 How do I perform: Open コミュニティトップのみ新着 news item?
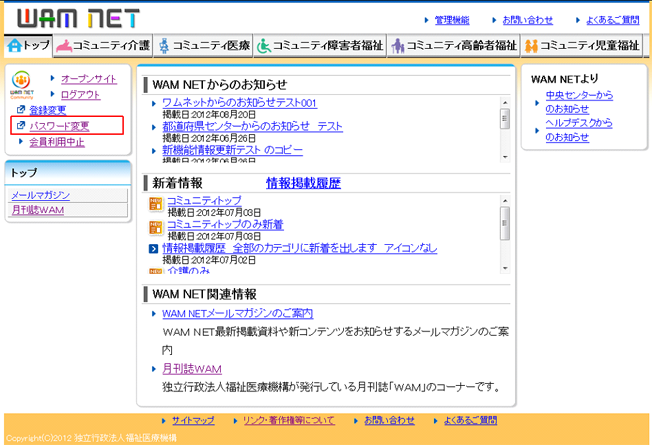pyautogui.click(x=225, y=225)
